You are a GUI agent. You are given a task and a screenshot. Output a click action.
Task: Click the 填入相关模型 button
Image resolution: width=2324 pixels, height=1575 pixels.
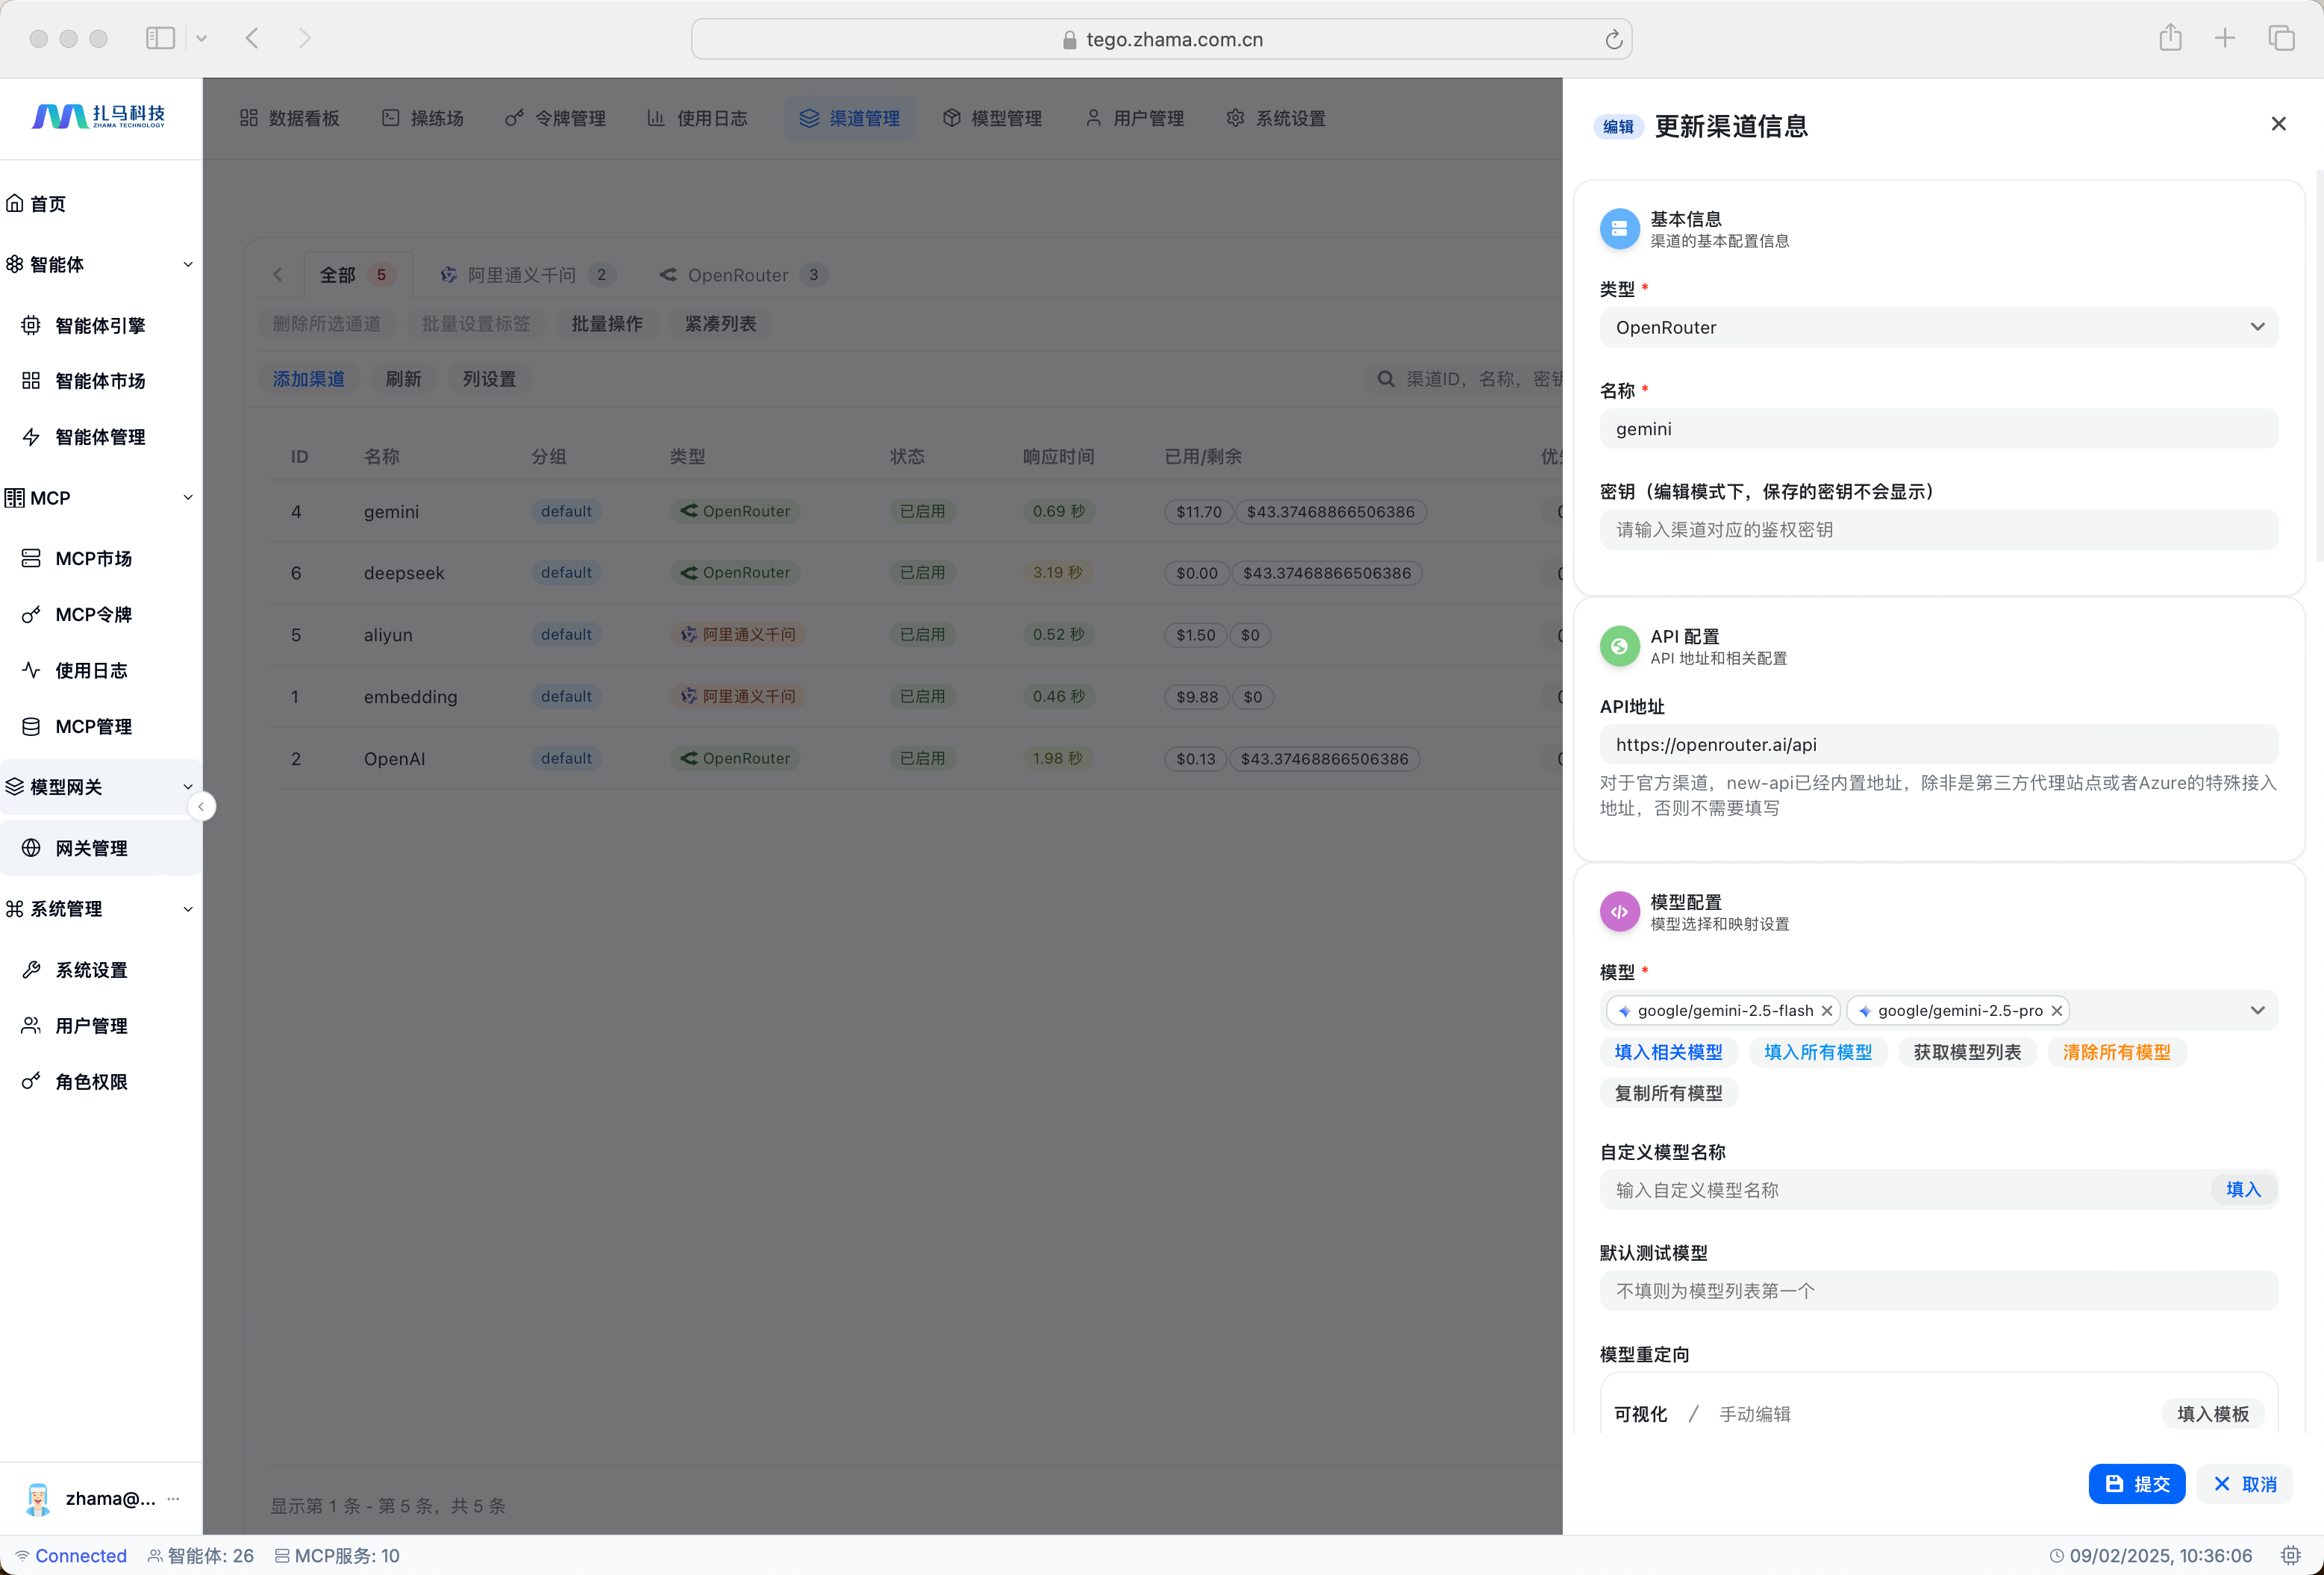1668,1052
